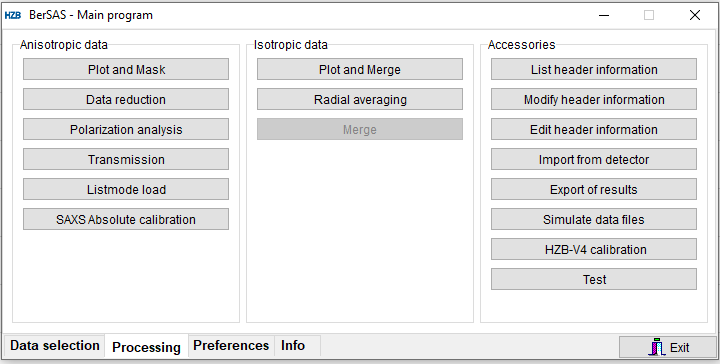Select Edit header information

click(x=594, y=129)
